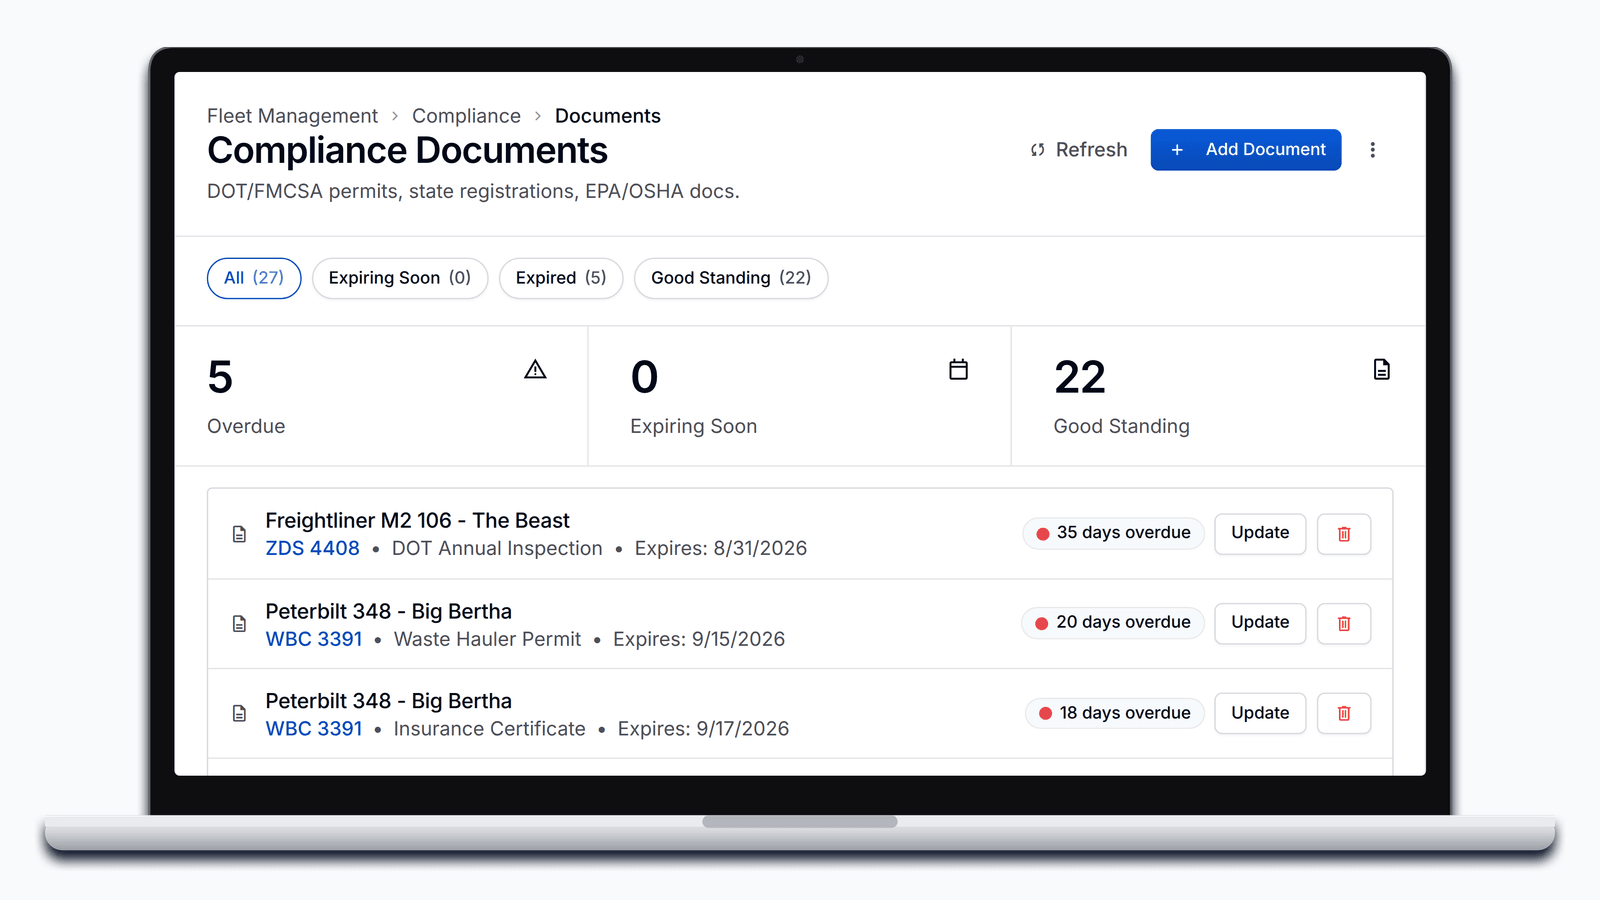Open vehicle link ZDS 4408

click(x=312, y=549)
